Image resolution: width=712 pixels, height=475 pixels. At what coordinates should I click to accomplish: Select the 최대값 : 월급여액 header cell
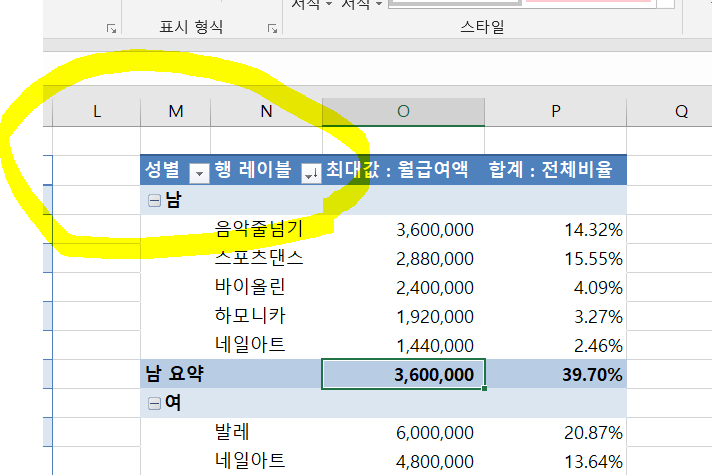point(403,170)
